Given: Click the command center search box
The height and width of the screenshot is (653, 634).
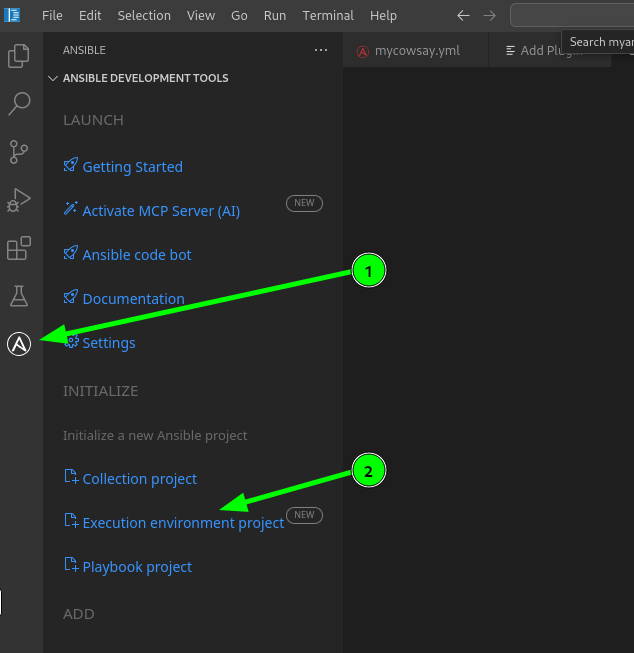Looking at the screenshot, I should click(x=572, y=15).
